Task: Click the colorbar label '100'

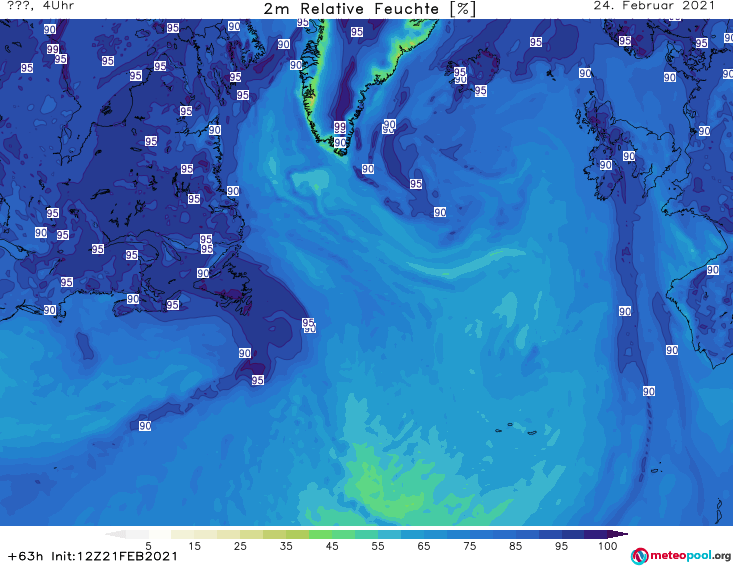Action: pos(607,546)
